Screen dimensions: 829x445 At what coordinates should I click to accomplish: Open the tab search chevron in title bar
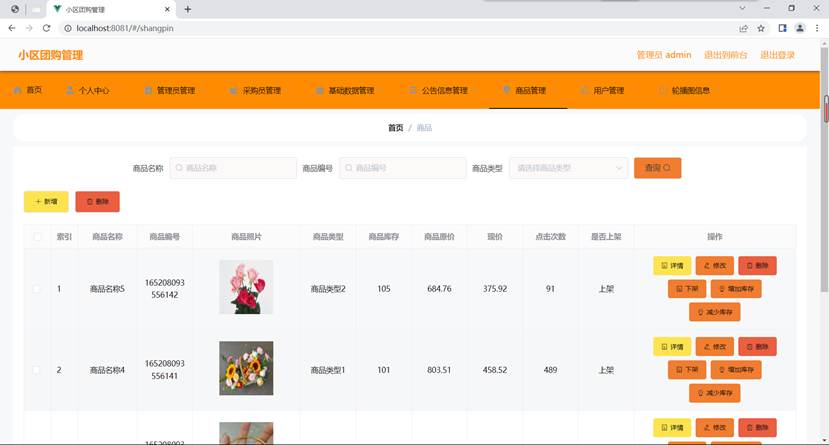[x=742, y=8]
